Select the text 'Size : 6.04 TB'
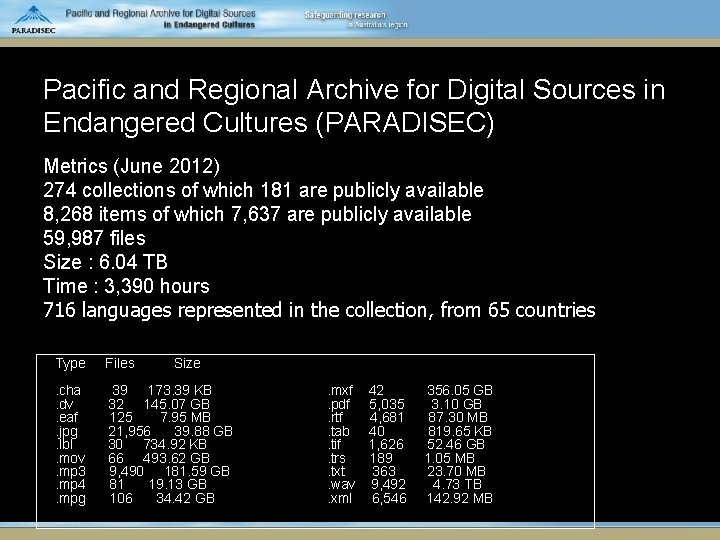720x540 pixels. click(x=105, y=262)
